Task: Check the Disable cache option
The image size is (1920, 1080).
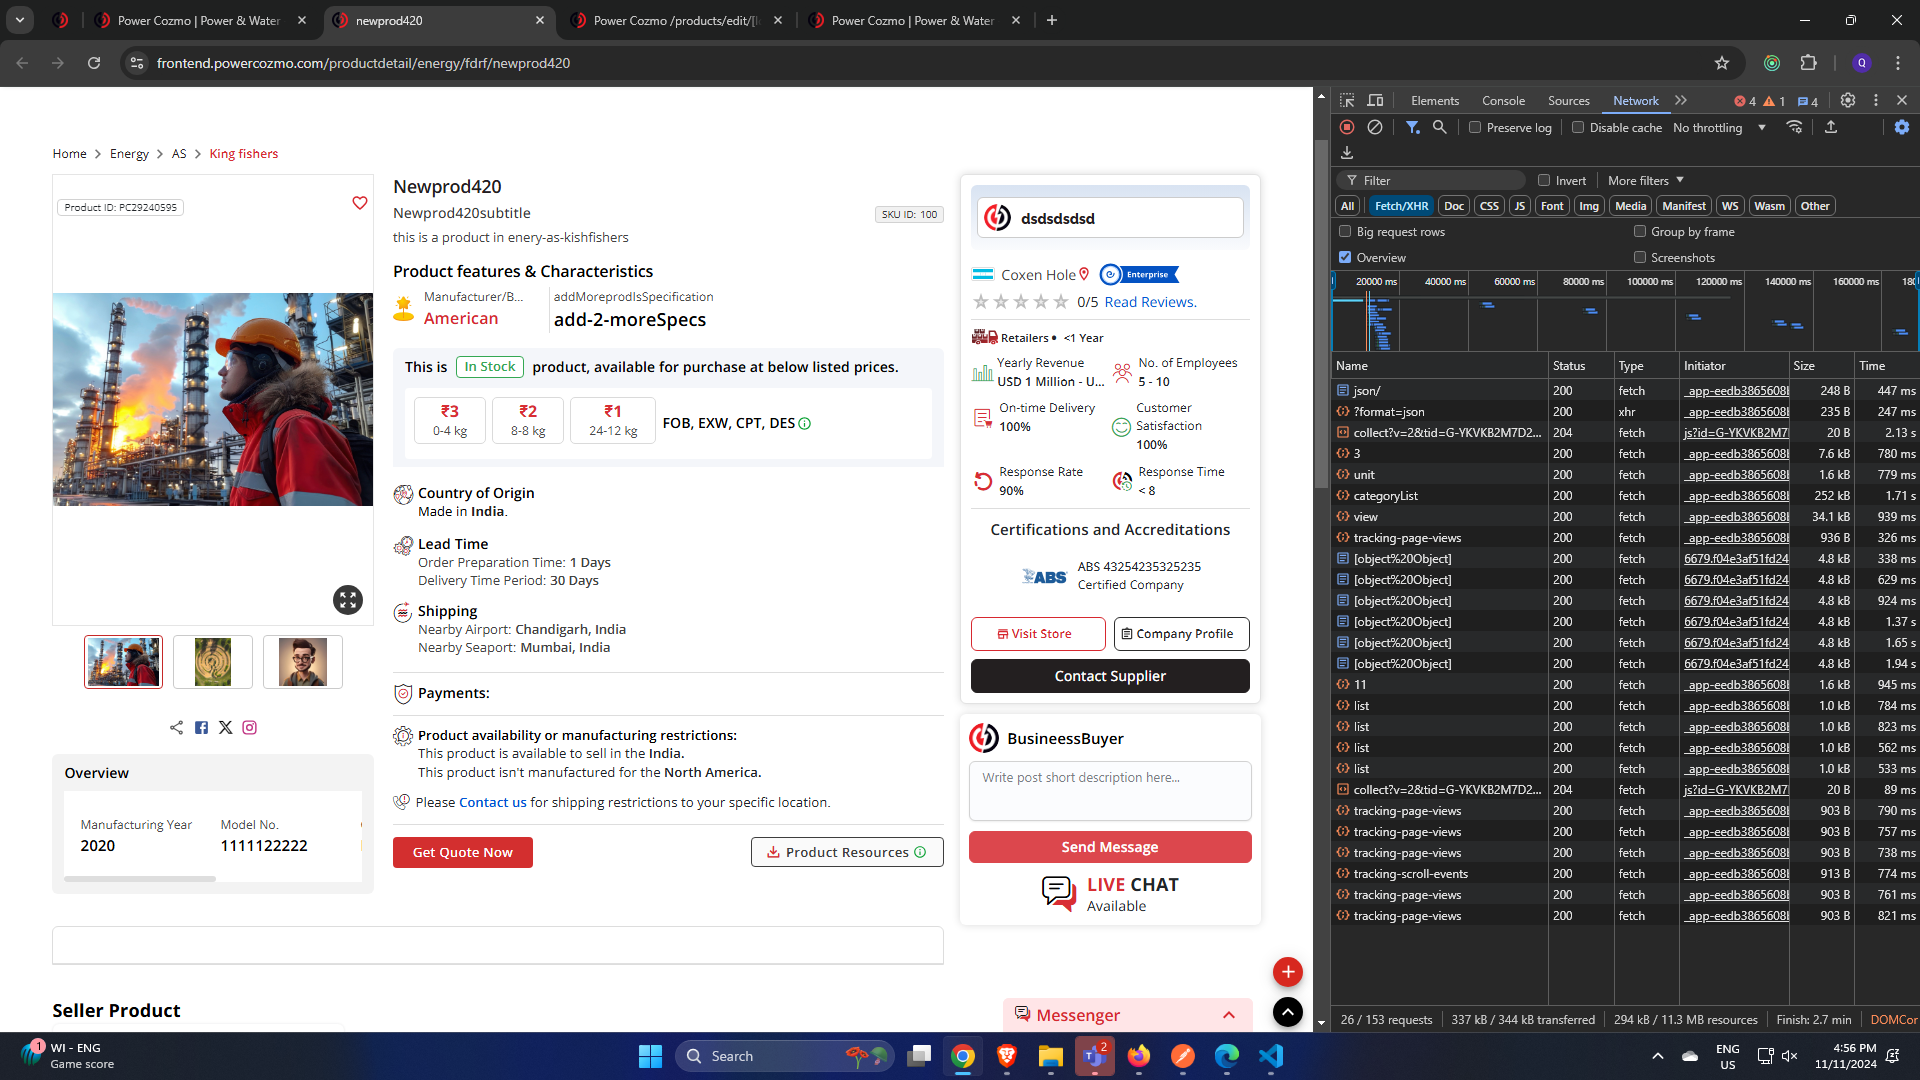Action: [x=1578, y=128]
